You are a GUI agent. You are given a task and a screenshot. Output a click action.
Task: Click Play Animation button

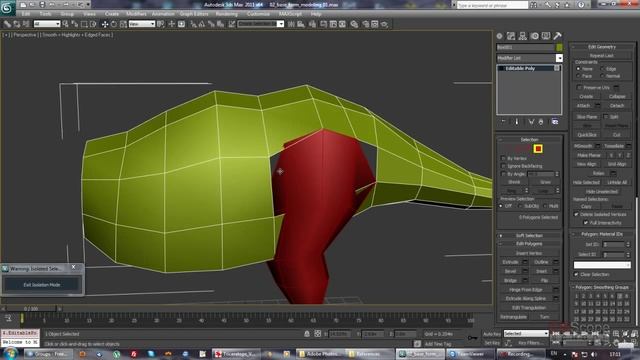[x=576, y=333]
